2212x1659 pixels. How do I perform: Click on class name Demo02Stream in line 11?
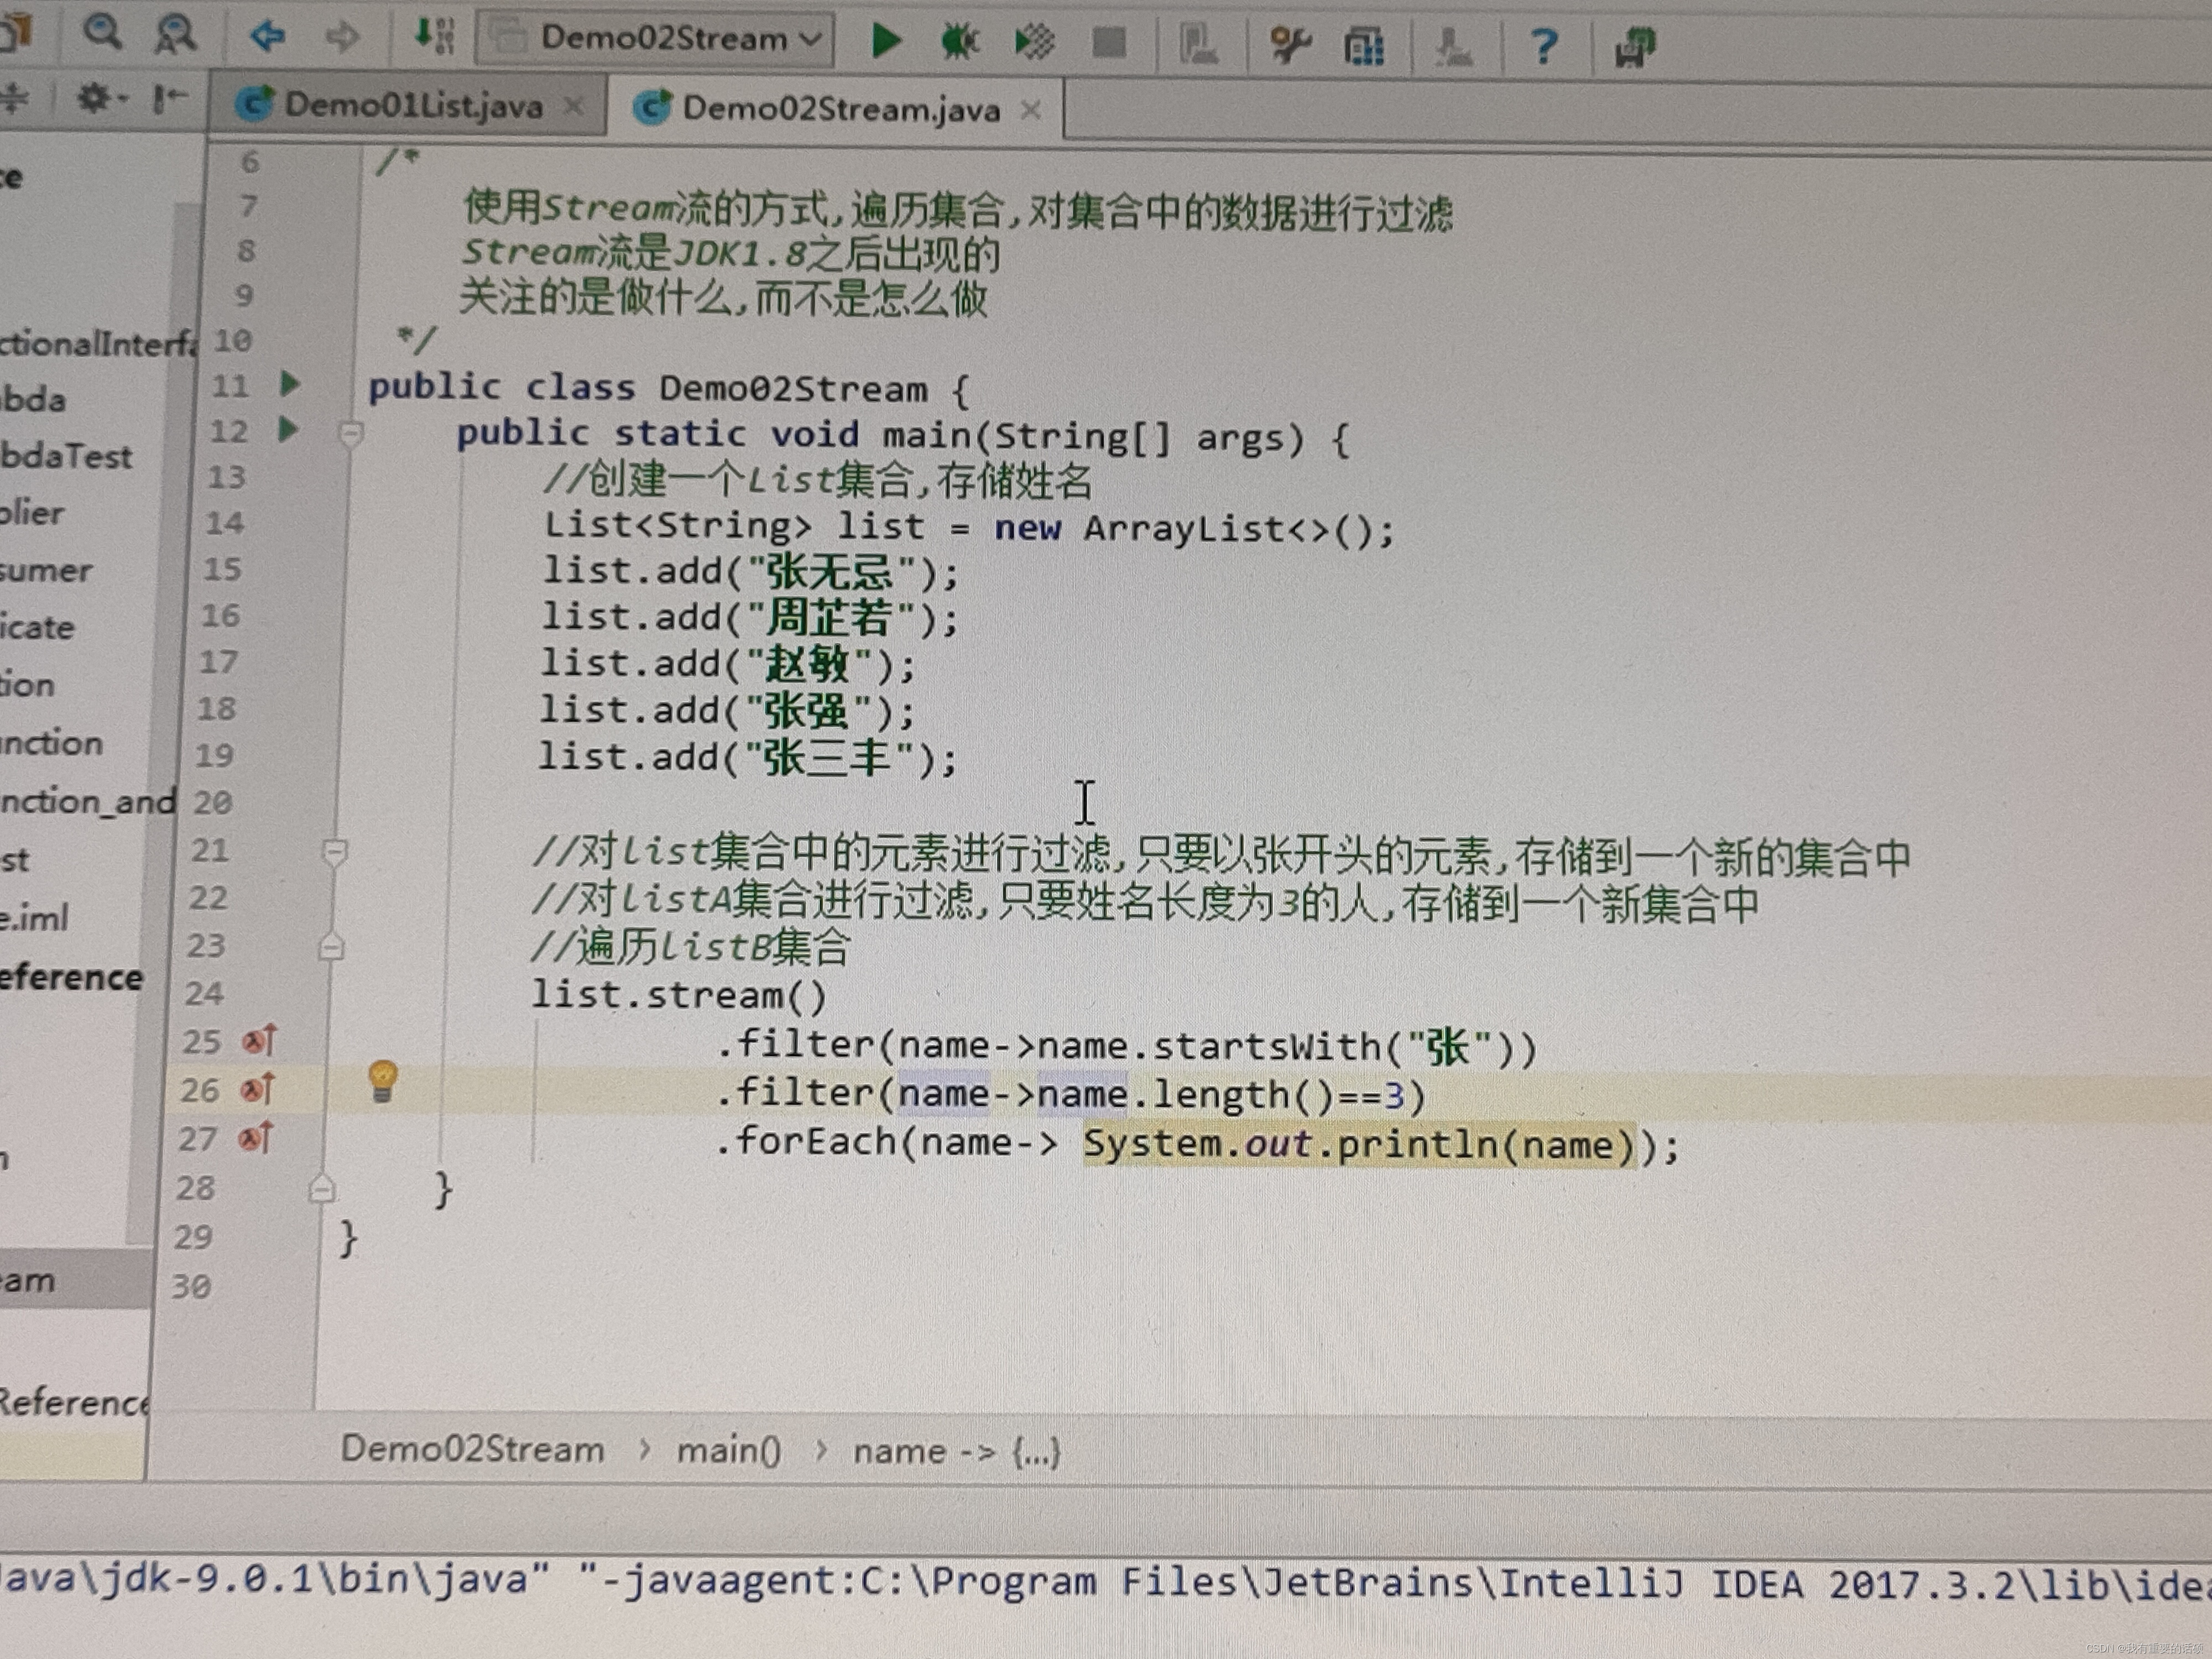pos(793,388)
